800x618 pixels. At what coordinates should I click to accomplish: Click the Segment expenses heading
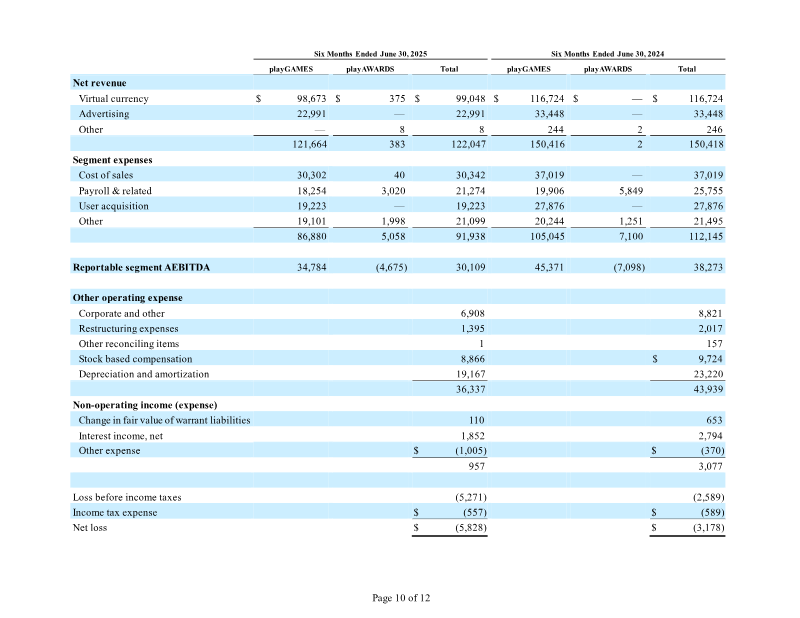[x=112, y=160]
